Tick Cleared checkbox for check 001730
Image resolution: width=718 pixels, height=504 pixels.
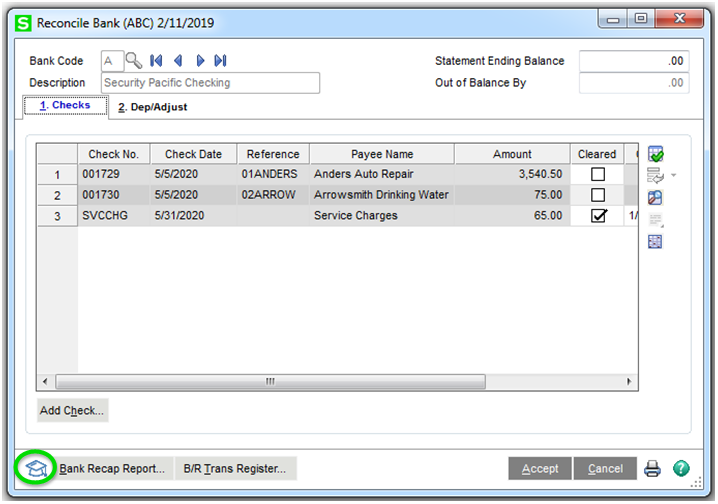(x=598, y=195)
